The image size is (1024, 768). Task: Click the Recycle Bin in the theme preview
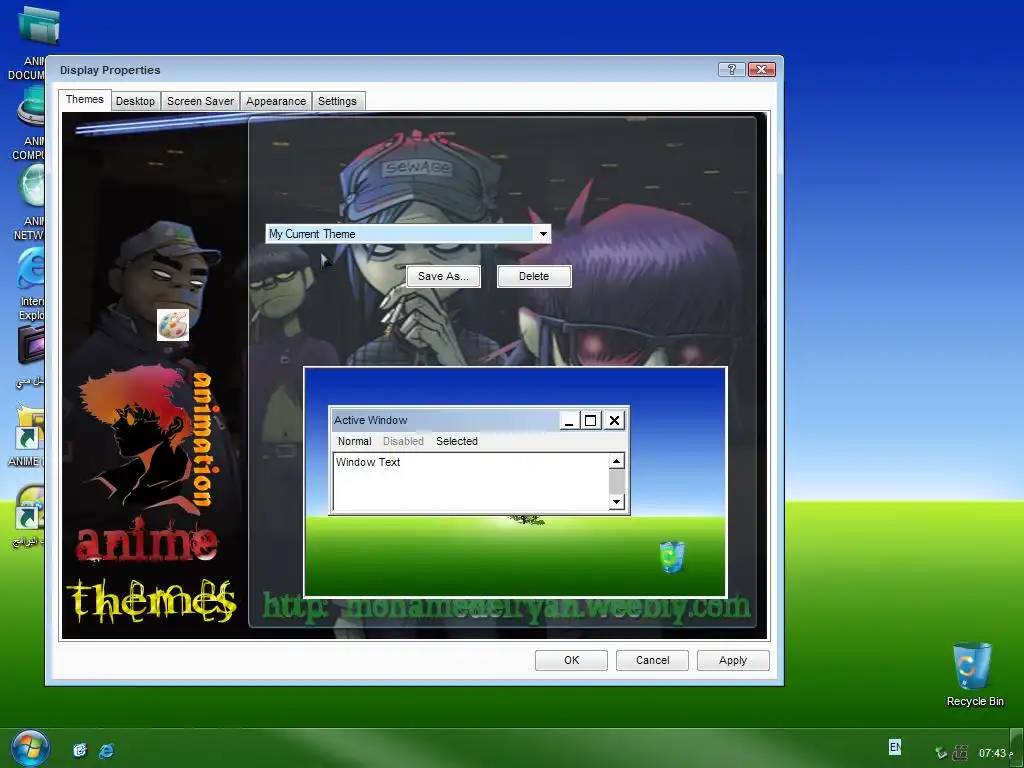672,557
